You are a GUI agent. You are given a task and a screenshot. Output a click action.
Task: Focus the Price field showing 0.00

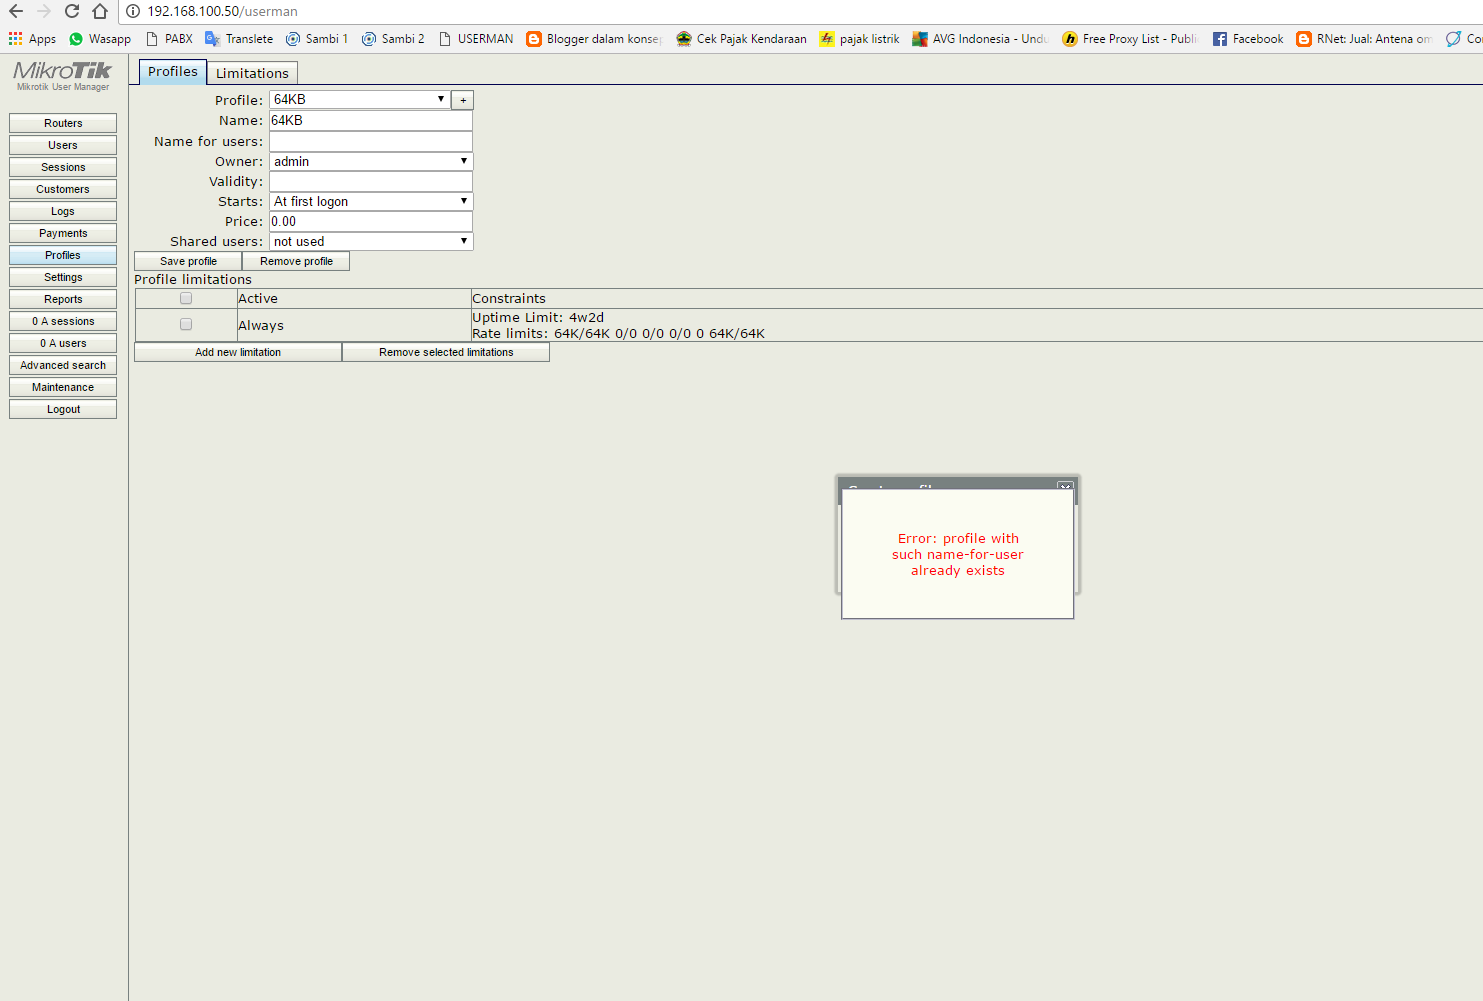pos(371,221)
